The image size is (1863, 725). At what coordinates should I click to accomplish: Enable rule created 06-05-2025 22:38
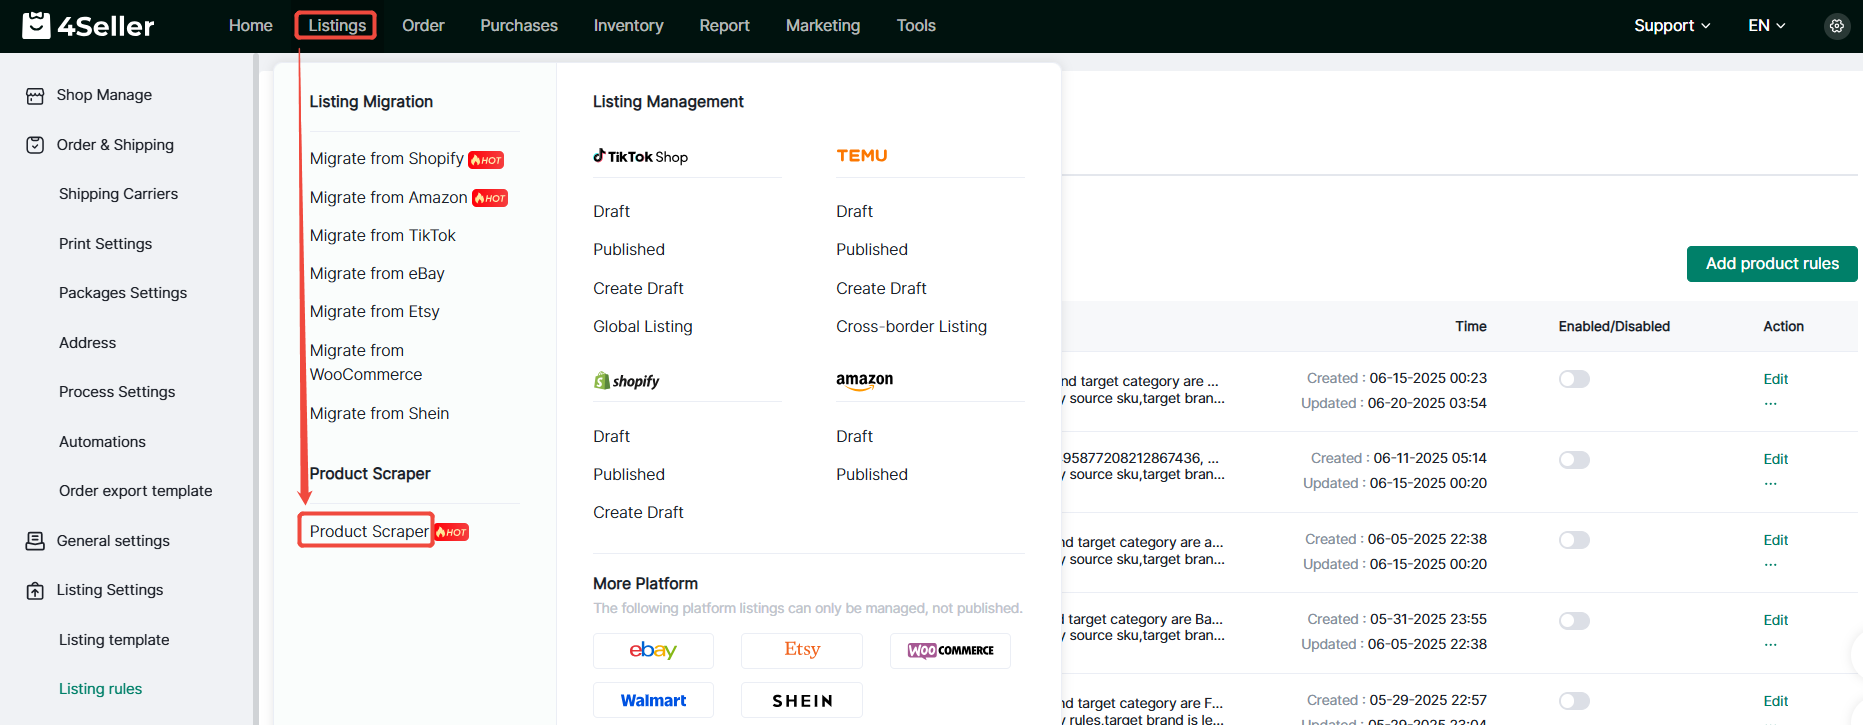[x=1574, y=540]
